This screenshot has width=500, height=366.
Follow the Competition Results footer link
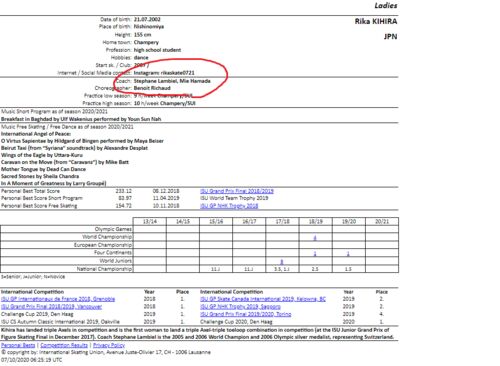[x=64, y=345]
